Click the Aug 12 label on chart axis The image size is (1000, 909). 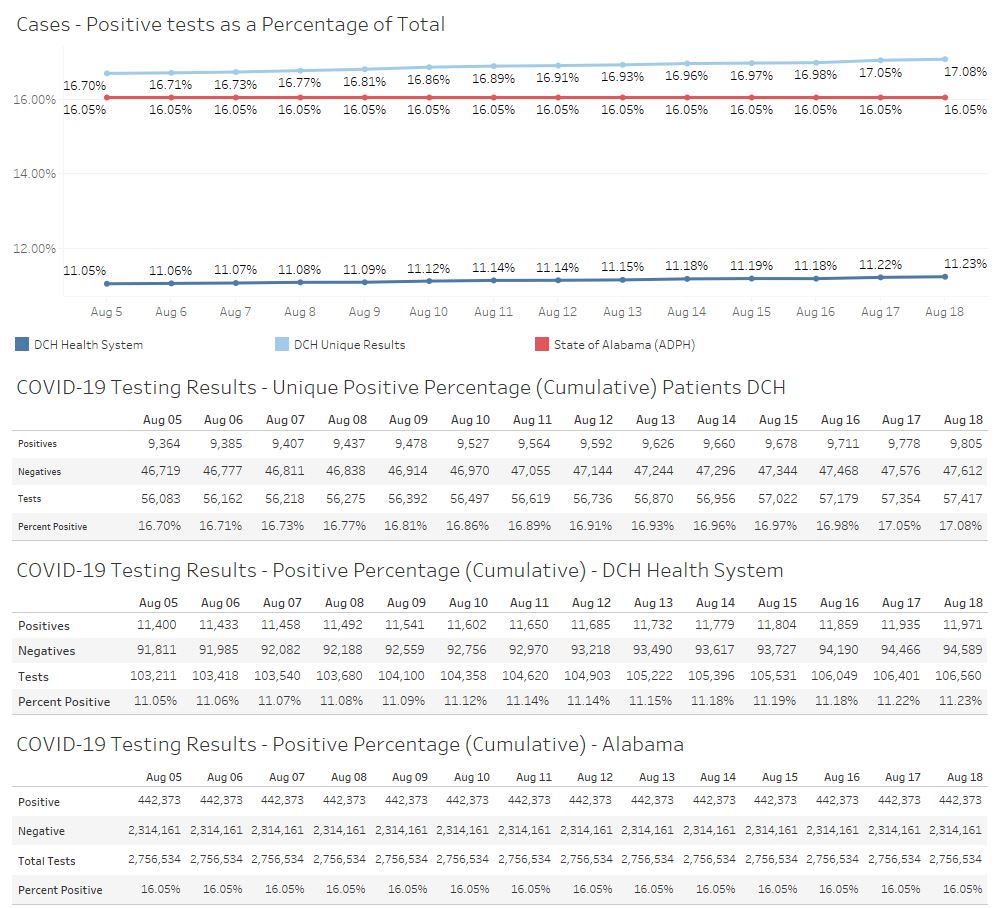(557, 312)
